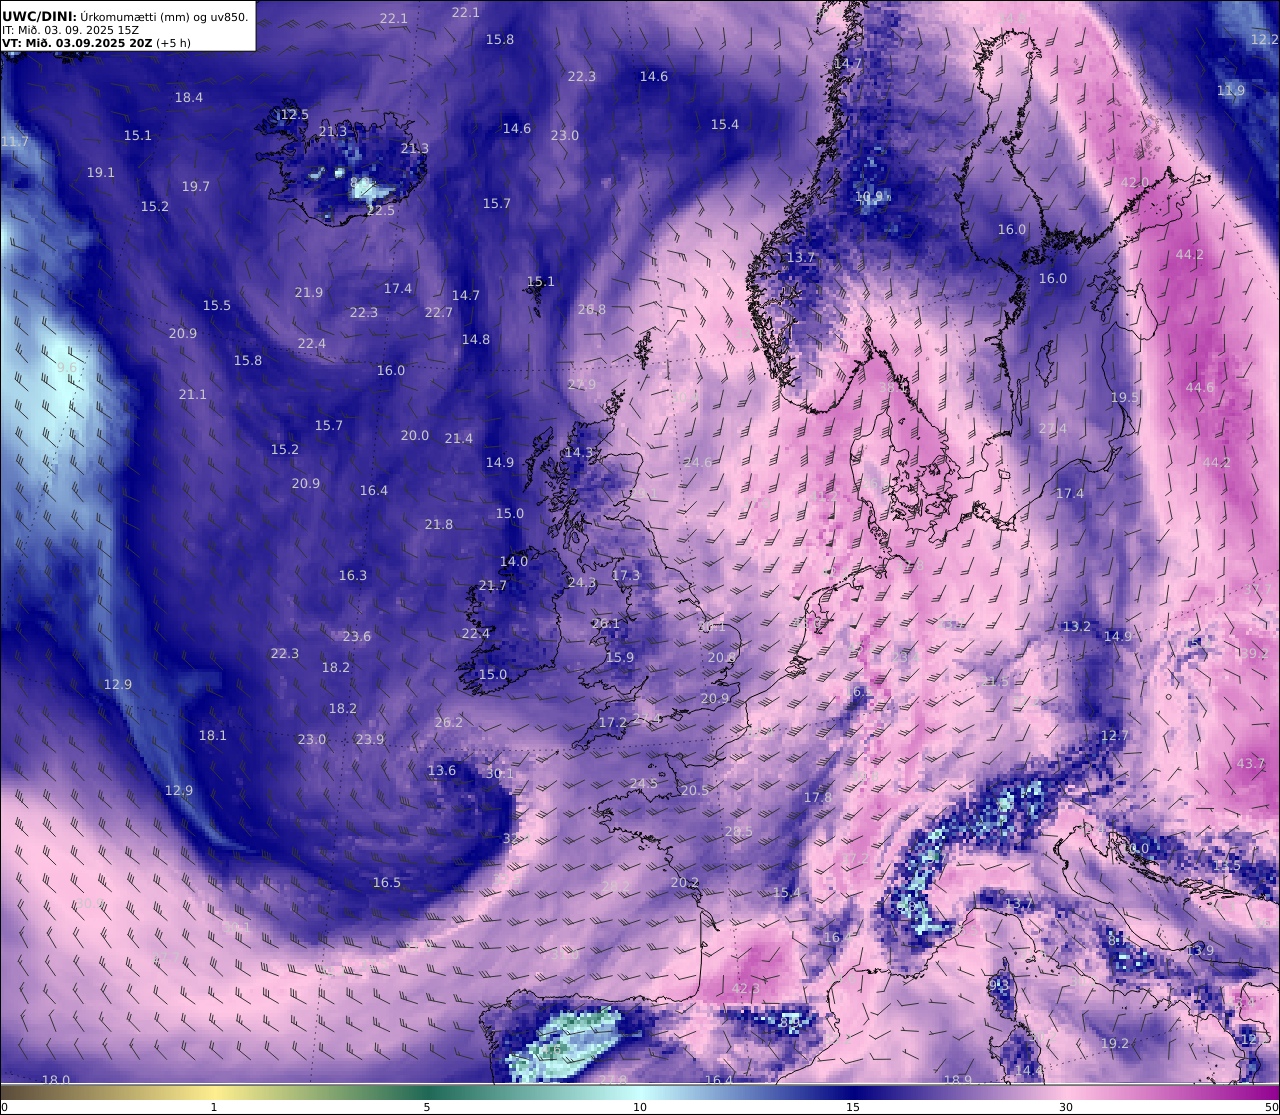The image size is (1280, 1115).
Task: Select the 21.4 value label
Action: coord(458,438)
